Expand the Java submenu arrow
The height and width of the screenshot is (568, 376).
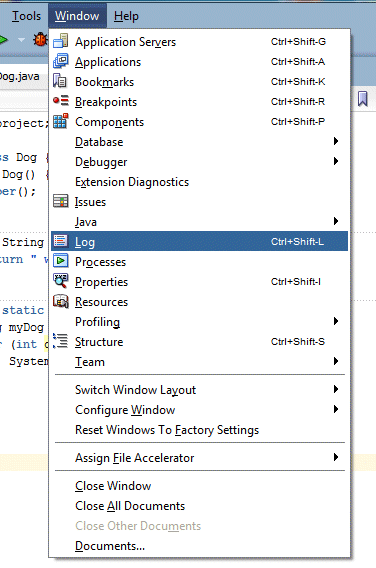coord(336,221)
